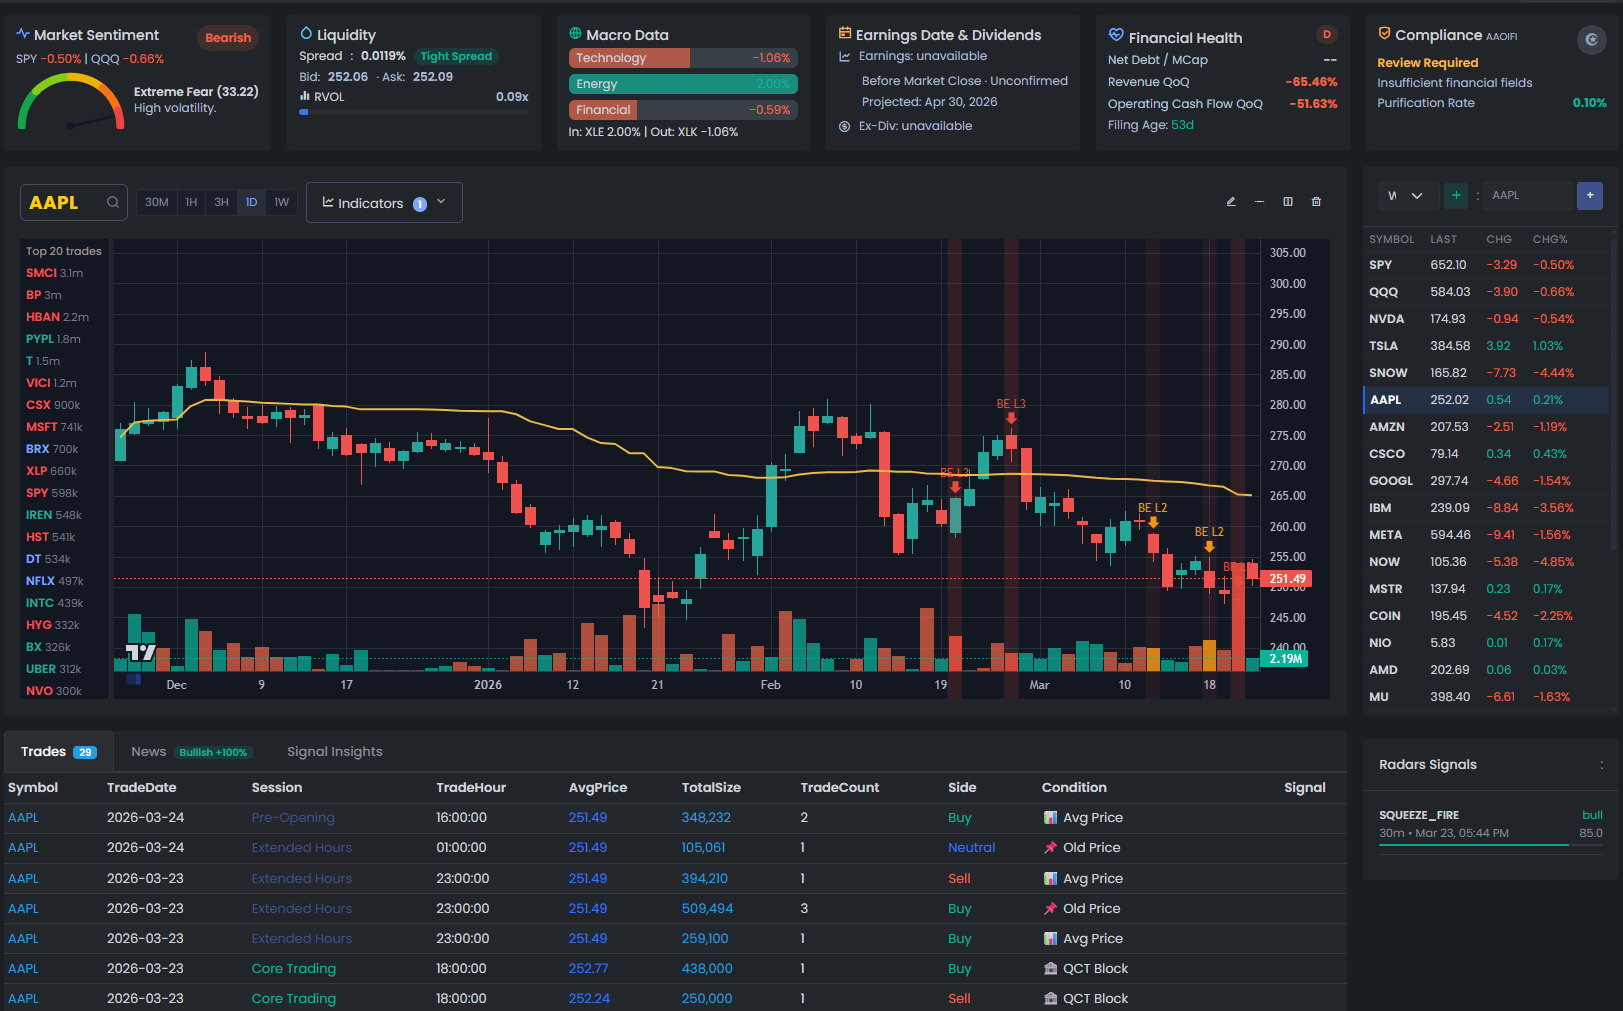Click the trash icon to clear chart drawings
This screenshot has width=1623, height=1011.
click(1316, 201)
